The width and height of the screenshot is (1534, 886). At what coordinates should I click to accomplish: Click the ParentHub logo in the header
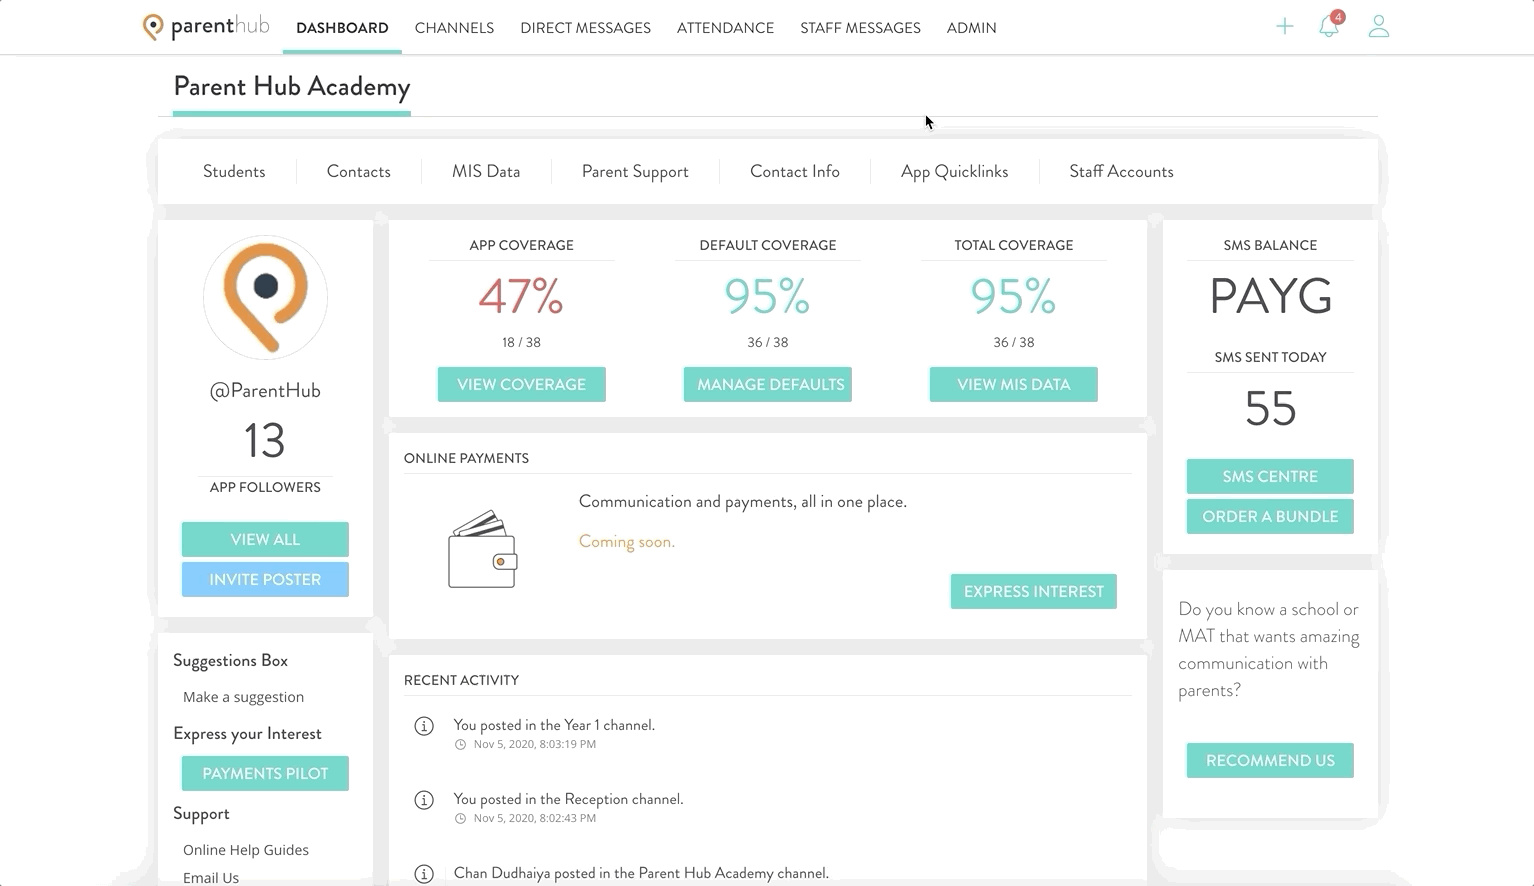click(207, 27)
